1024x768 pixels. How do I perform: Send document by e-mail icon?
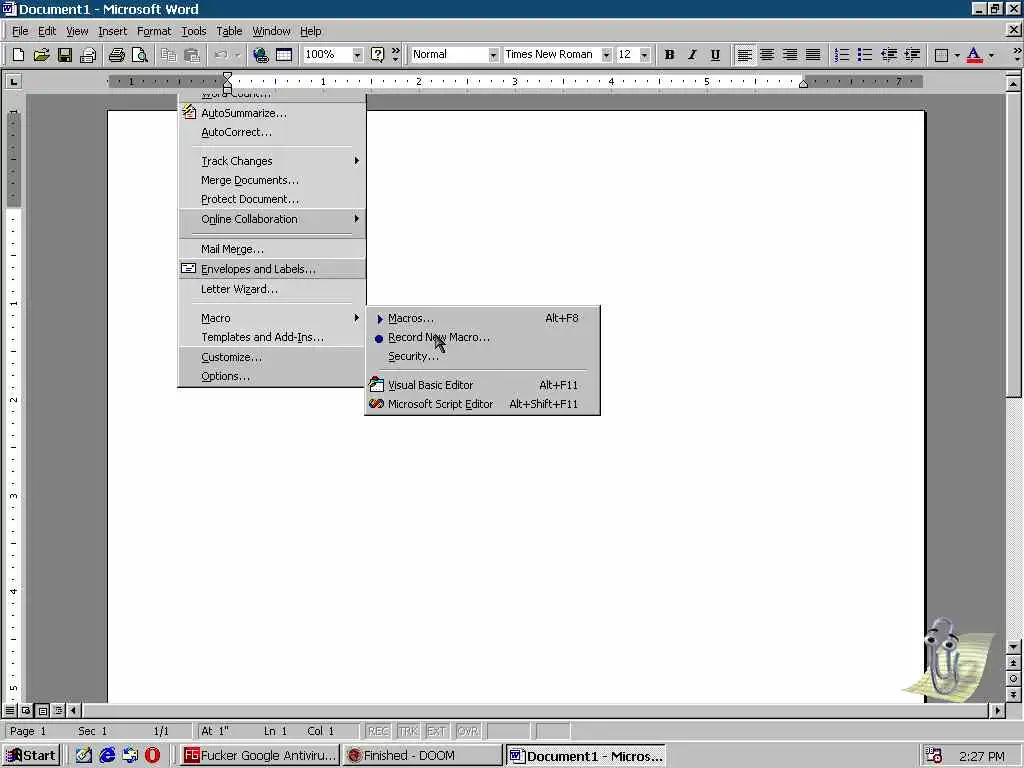88,55
